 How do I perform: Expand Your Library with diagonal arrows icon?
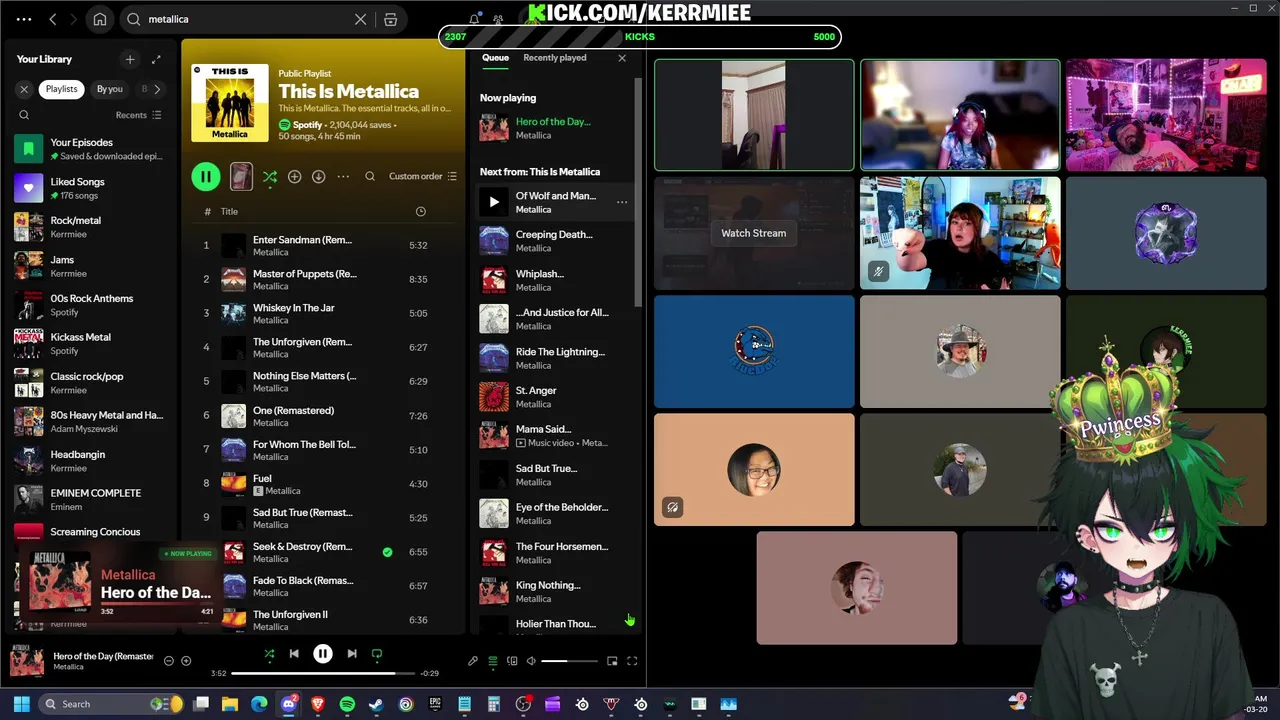click(156, 59)
